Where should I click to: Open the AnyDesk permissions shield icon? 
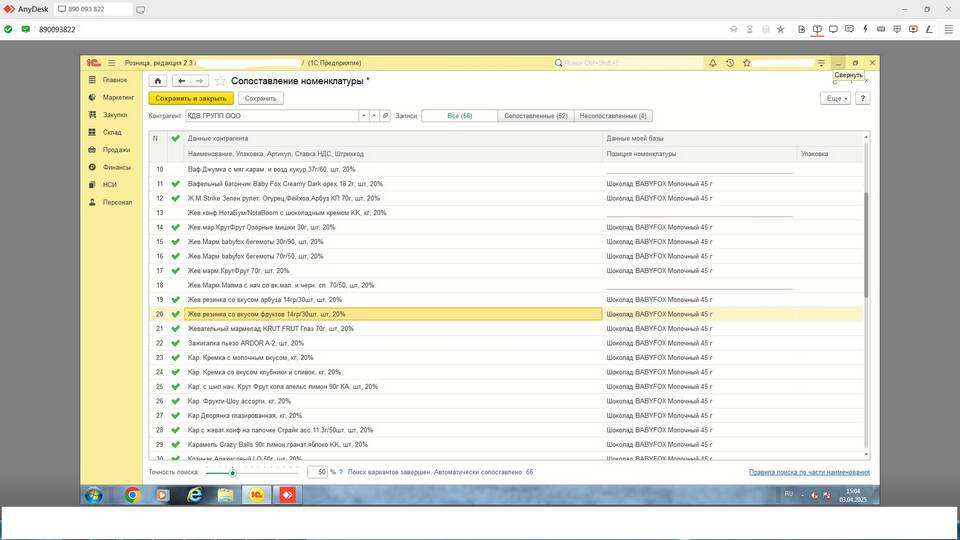(897, 29)
